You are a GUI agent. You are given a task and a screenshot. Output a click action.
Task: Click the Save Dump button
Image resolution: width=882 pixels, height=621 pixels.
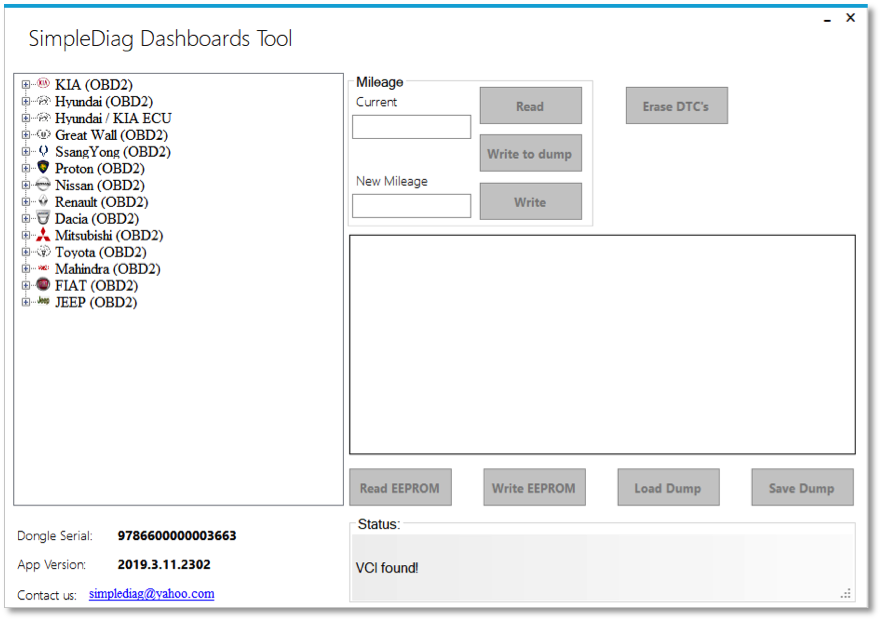tap(802, 487)
